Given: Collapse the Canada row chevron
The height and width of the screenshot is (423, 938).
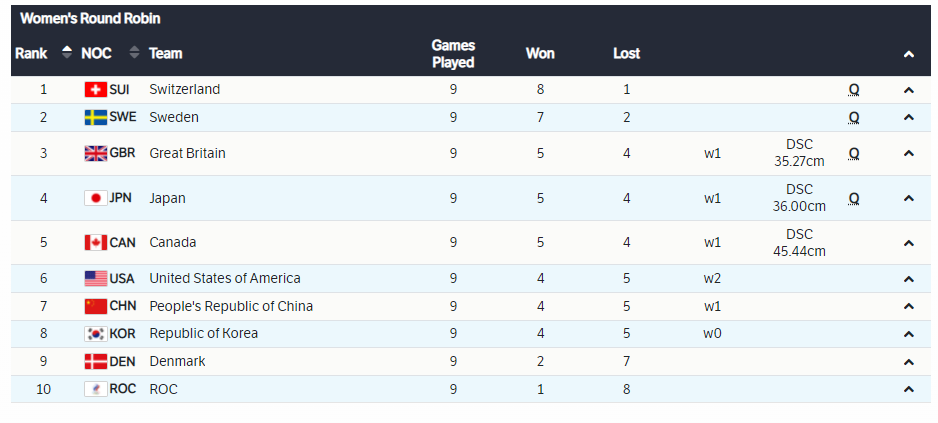Looking at the screenshot, I should [908, 243].
